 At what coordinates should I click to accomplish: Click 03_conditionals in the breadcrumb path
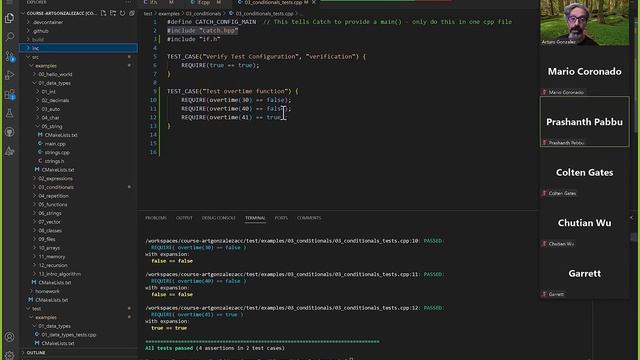click(203, 13)
